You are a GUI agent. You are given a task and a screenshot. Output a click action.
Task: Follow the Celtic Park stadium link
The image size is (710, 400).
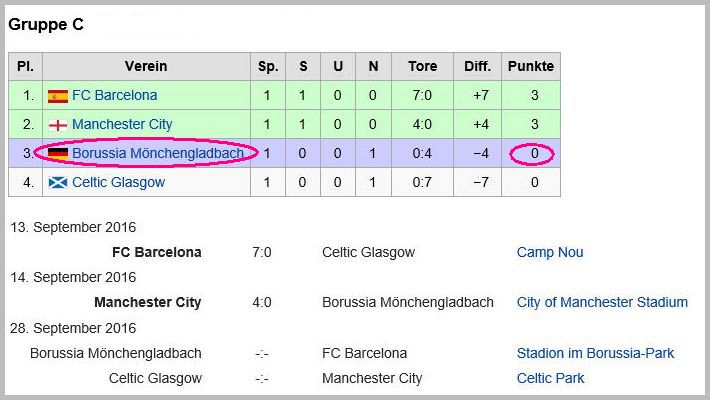click(550, 378)
